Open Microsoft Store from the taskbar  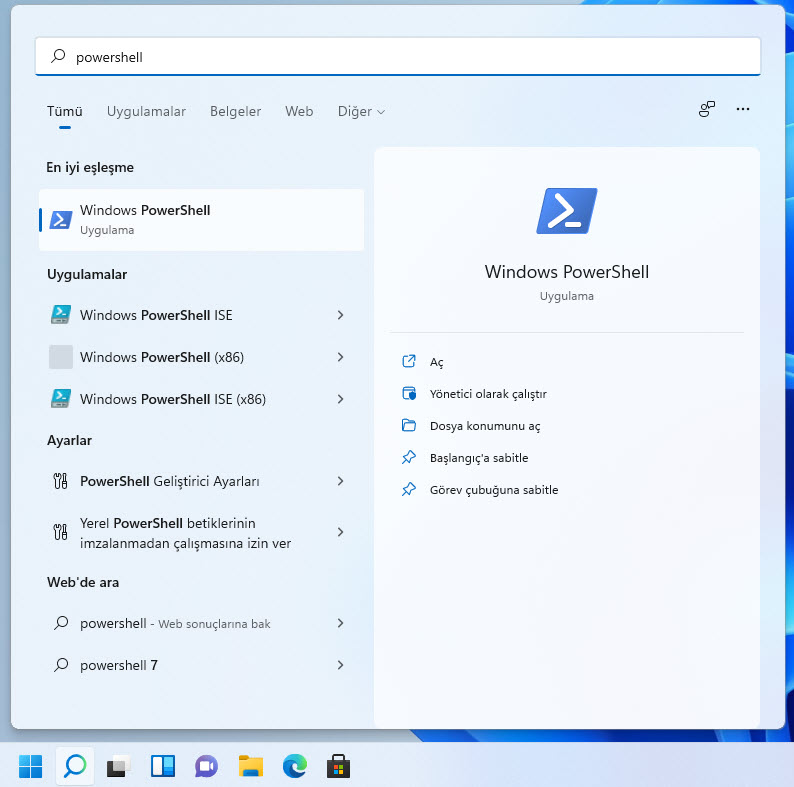coord(338,766)
